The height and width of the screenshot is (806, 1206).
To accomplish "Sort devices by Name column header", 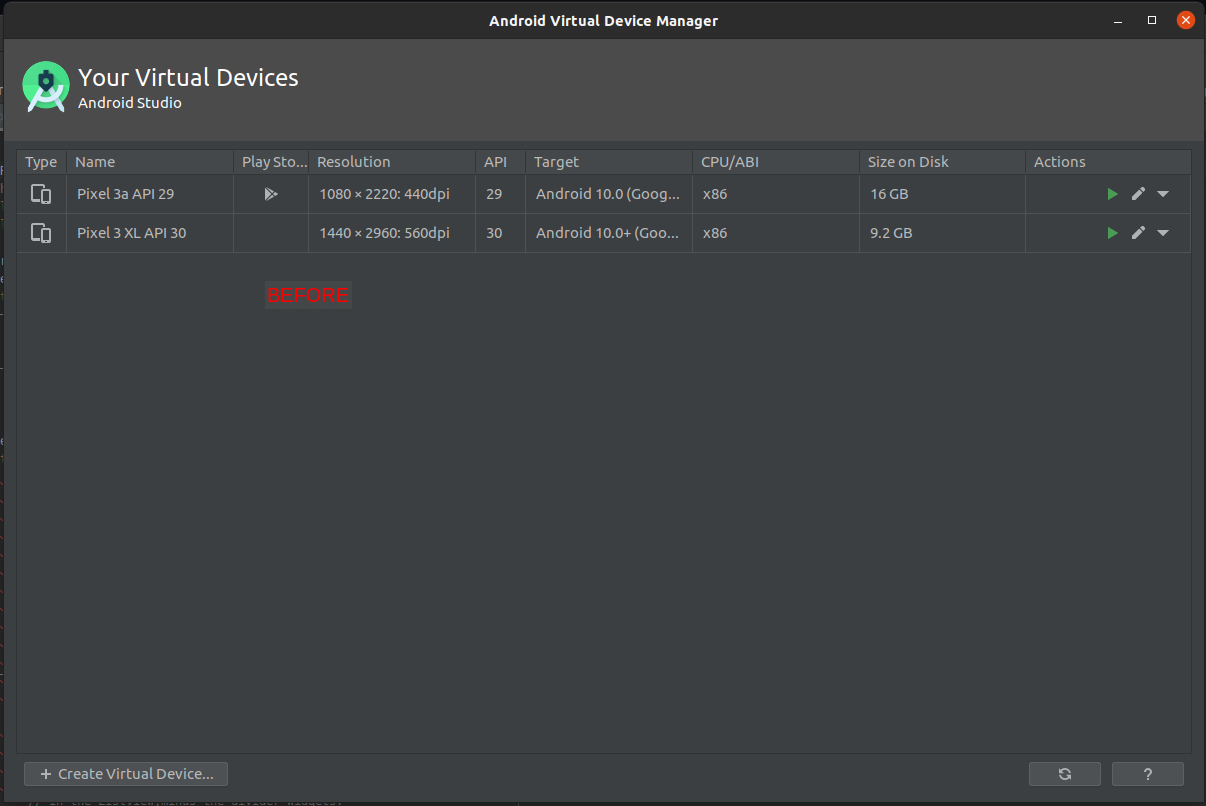I will [x=150, y=162].
